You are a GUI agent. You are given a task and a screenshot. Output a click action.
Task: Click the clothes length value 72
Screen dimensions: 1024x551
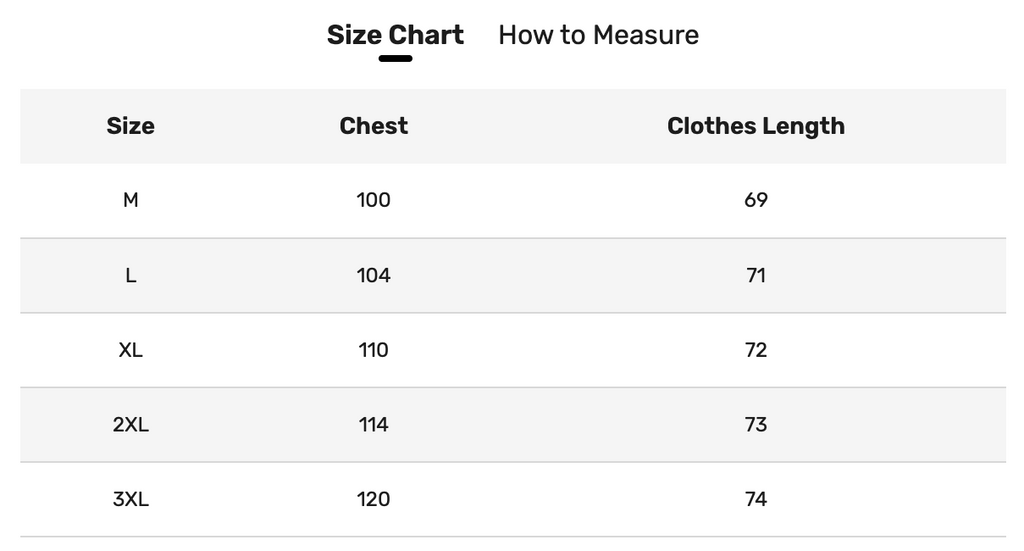tap(756, 350)
